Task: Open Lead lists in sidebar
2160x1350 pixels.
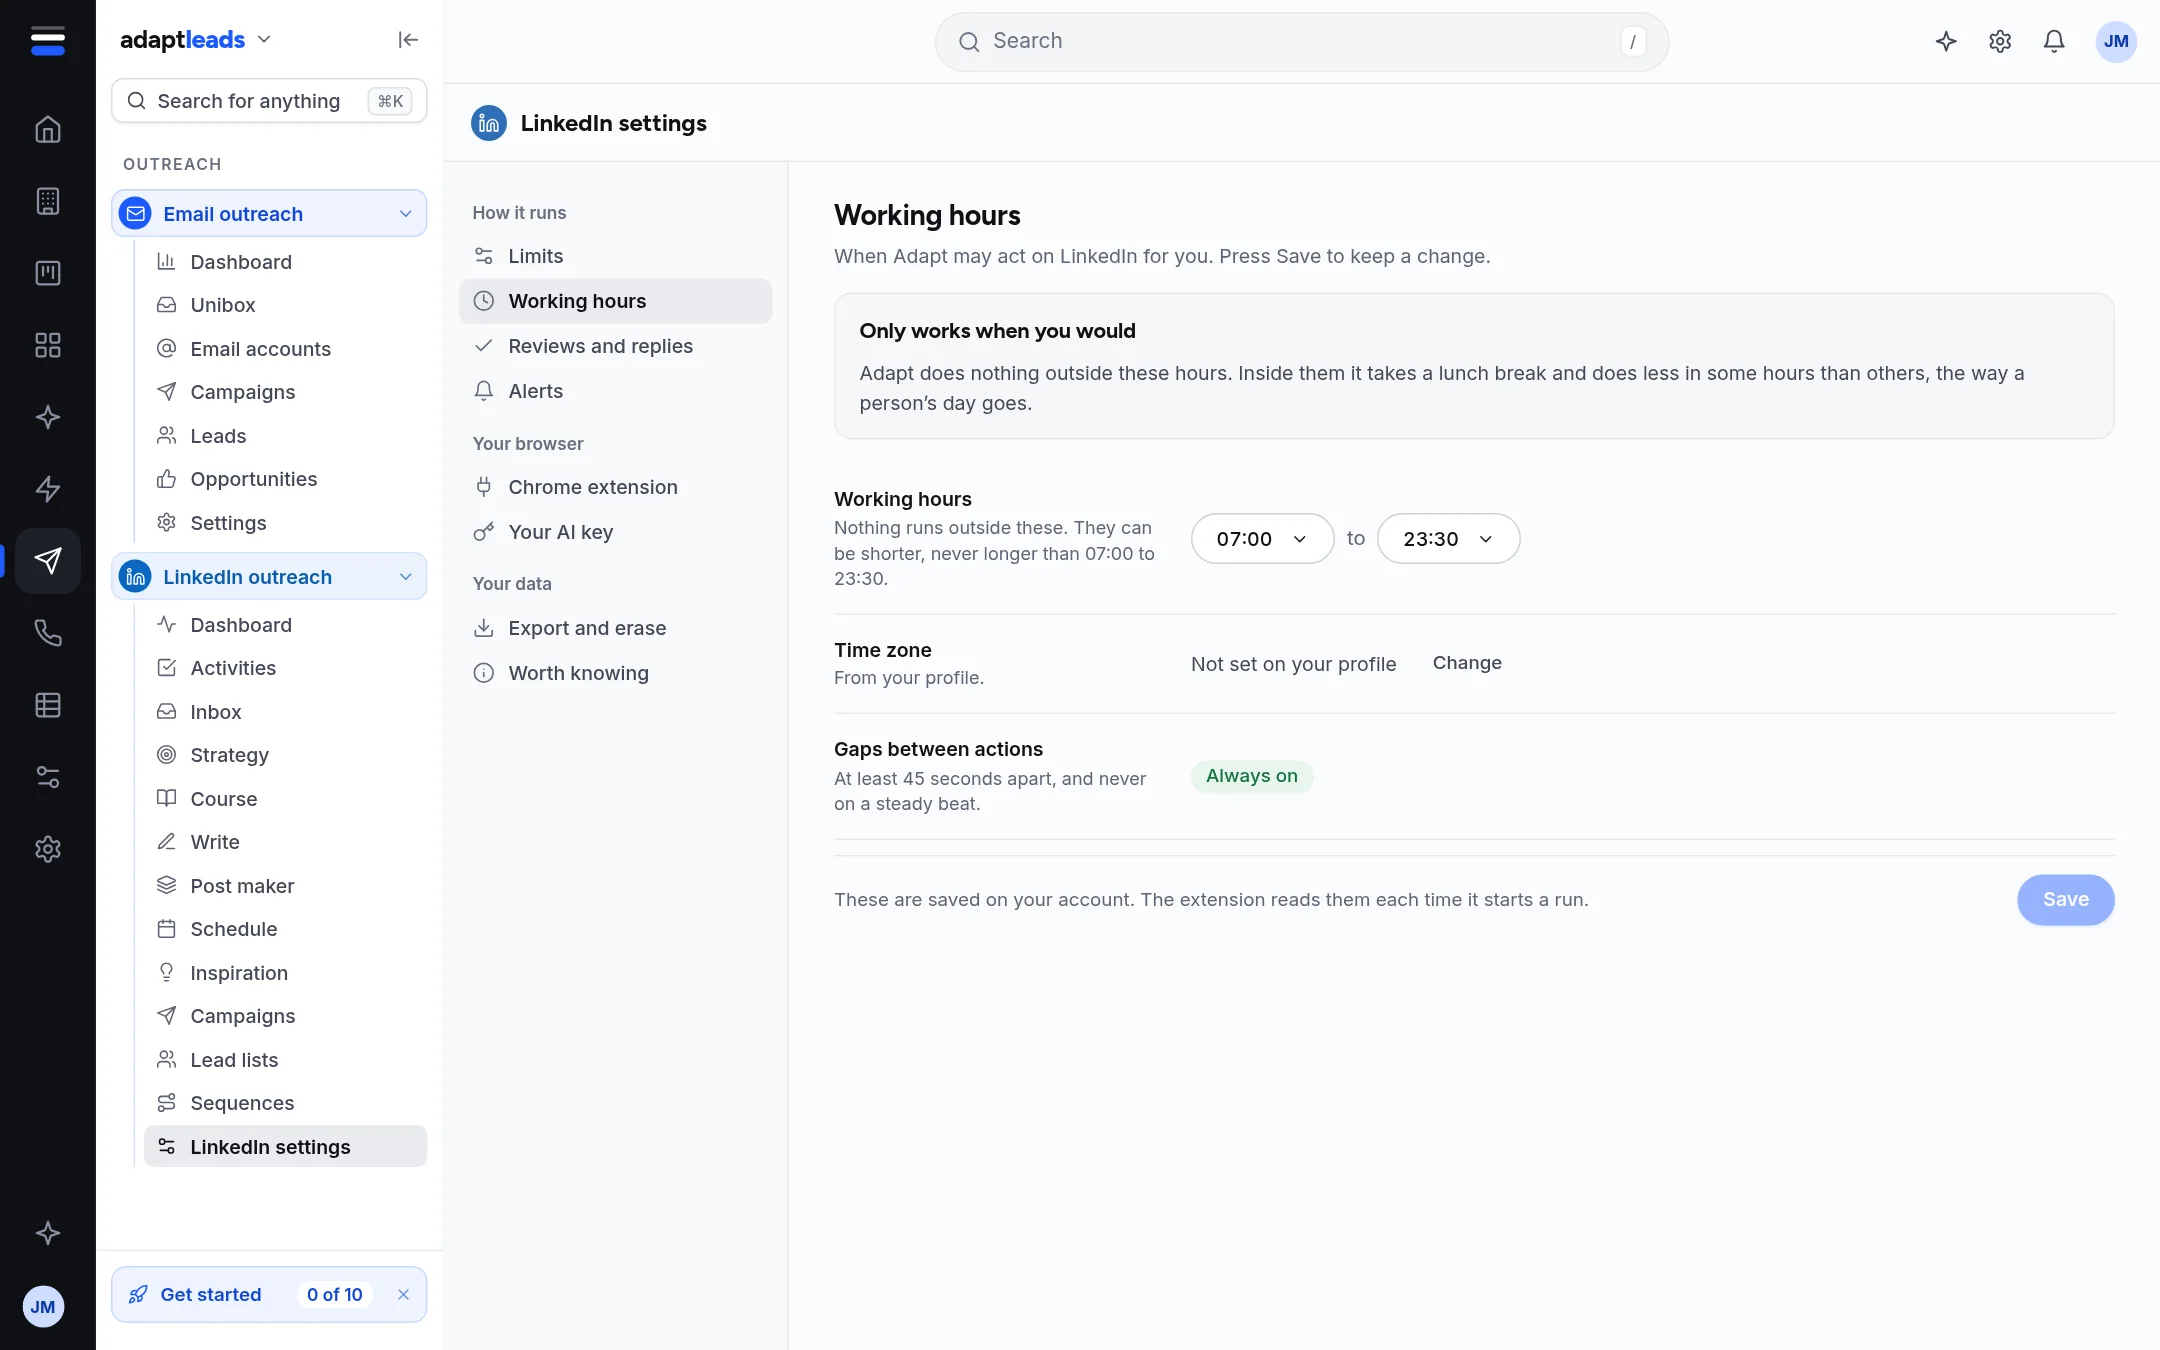Action: (x=285, y=1060)
